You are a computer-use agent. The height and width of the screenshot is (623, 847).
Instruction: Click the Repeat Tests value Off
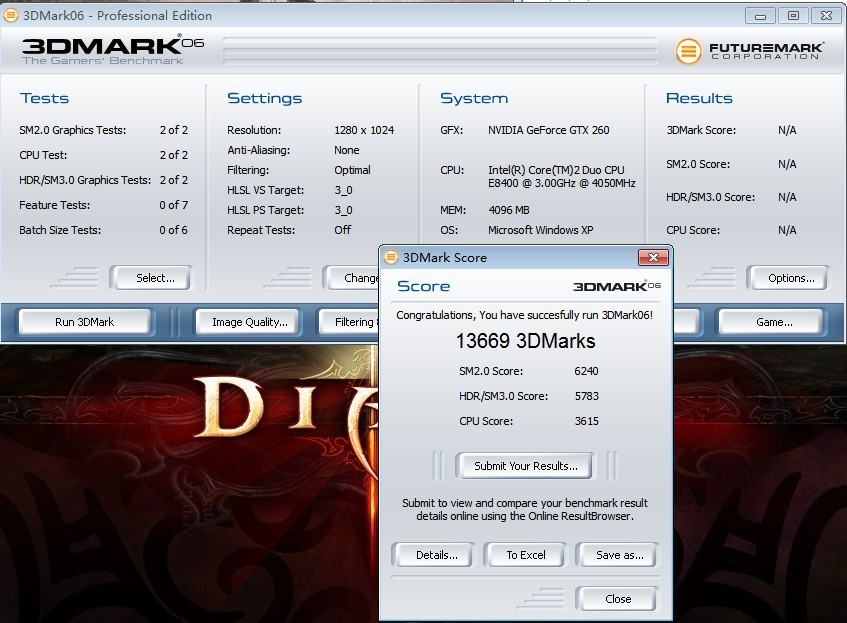[x=342, y=230]
